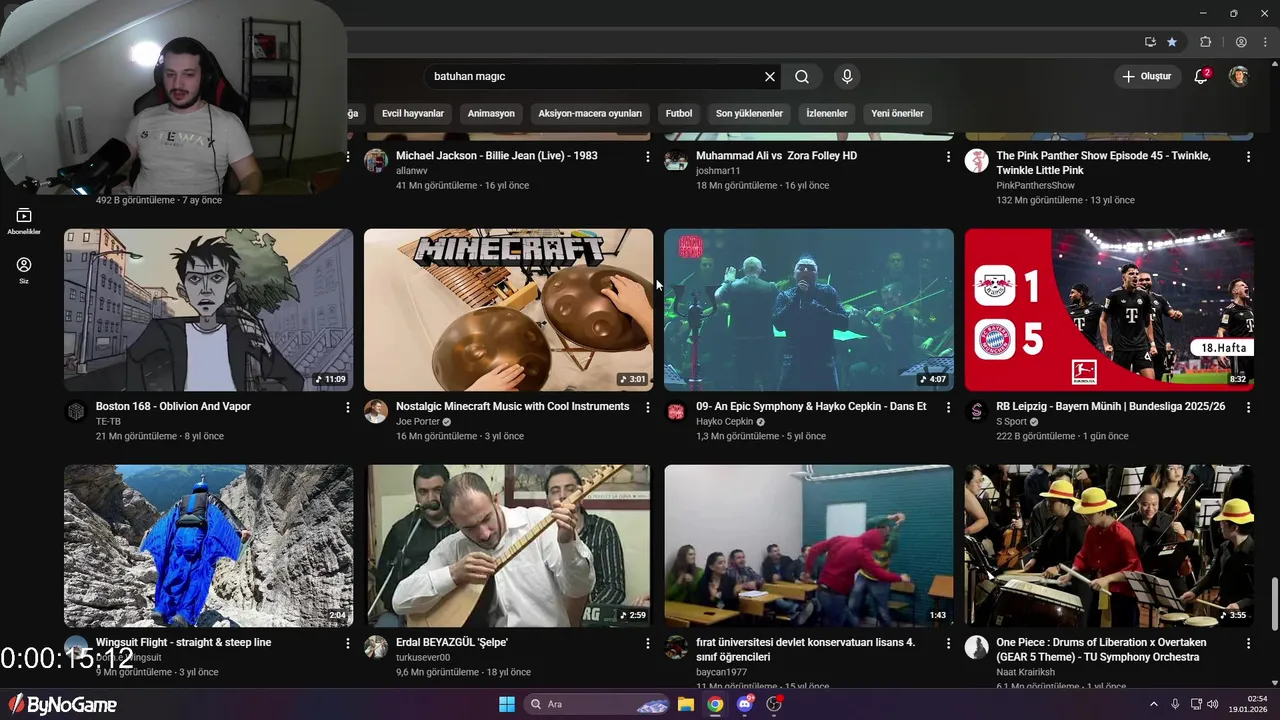Open the allanwv channel avatar
Viewport: 1280px width, 720px height.
pos(376,160)
